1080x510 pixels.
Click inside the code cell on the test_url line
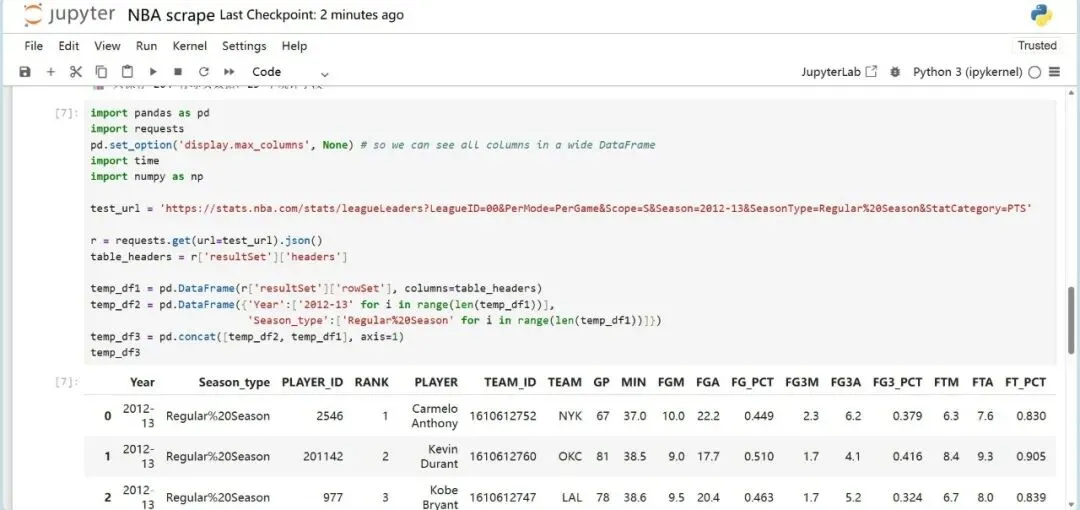click(561, 208)
